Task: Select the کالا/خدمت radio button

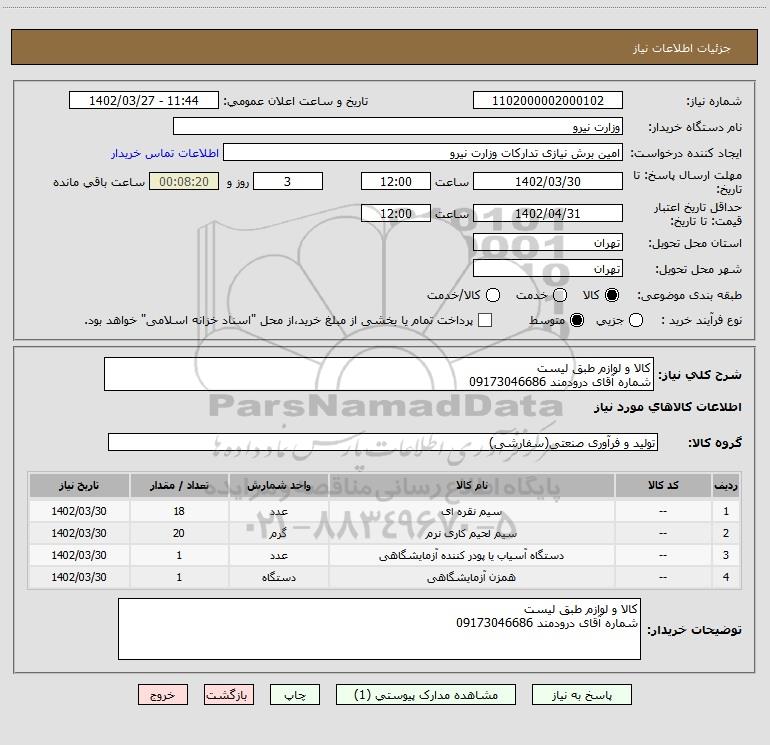Action: point(493,295)
